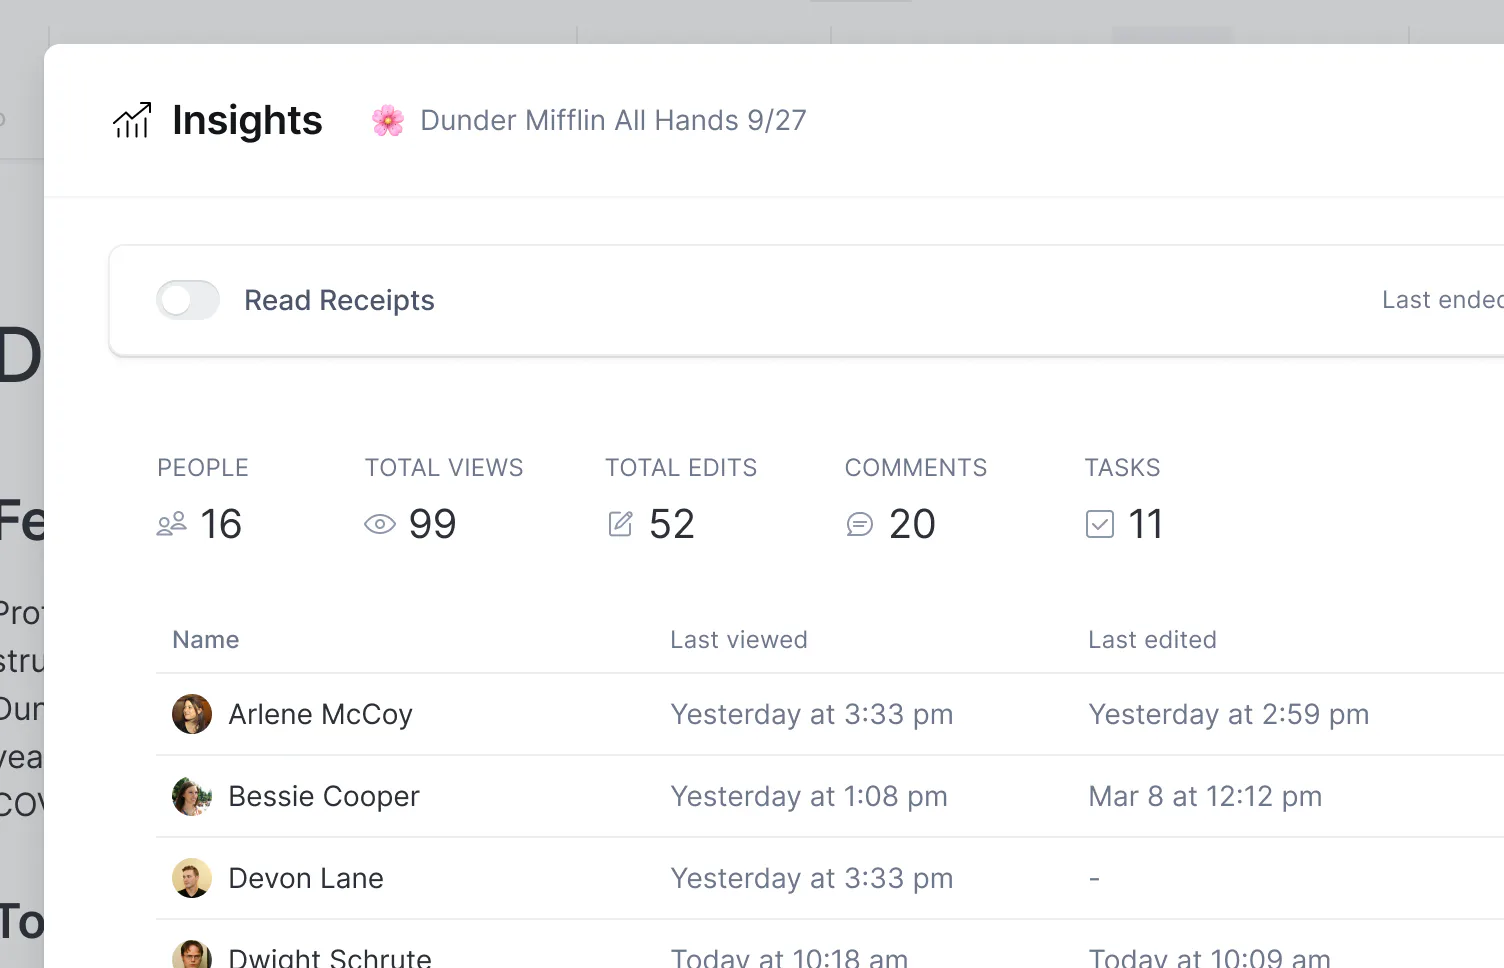Sort by the Name column header

coord(206,640)
